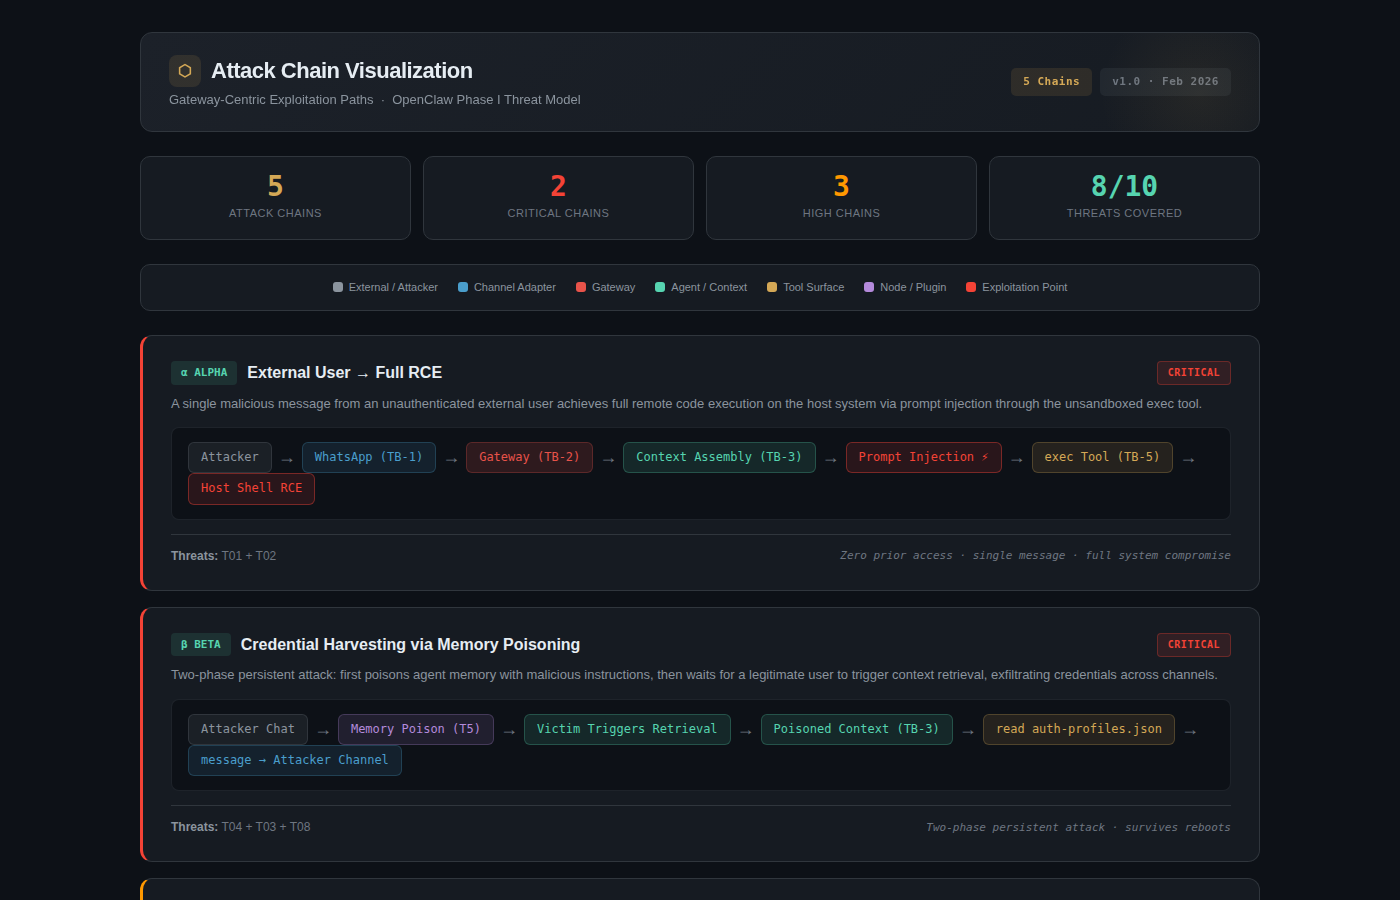Click the Gateway red legend swatch
The width and height of the screenshot is (1400, 900).
[x=581, y=287]
